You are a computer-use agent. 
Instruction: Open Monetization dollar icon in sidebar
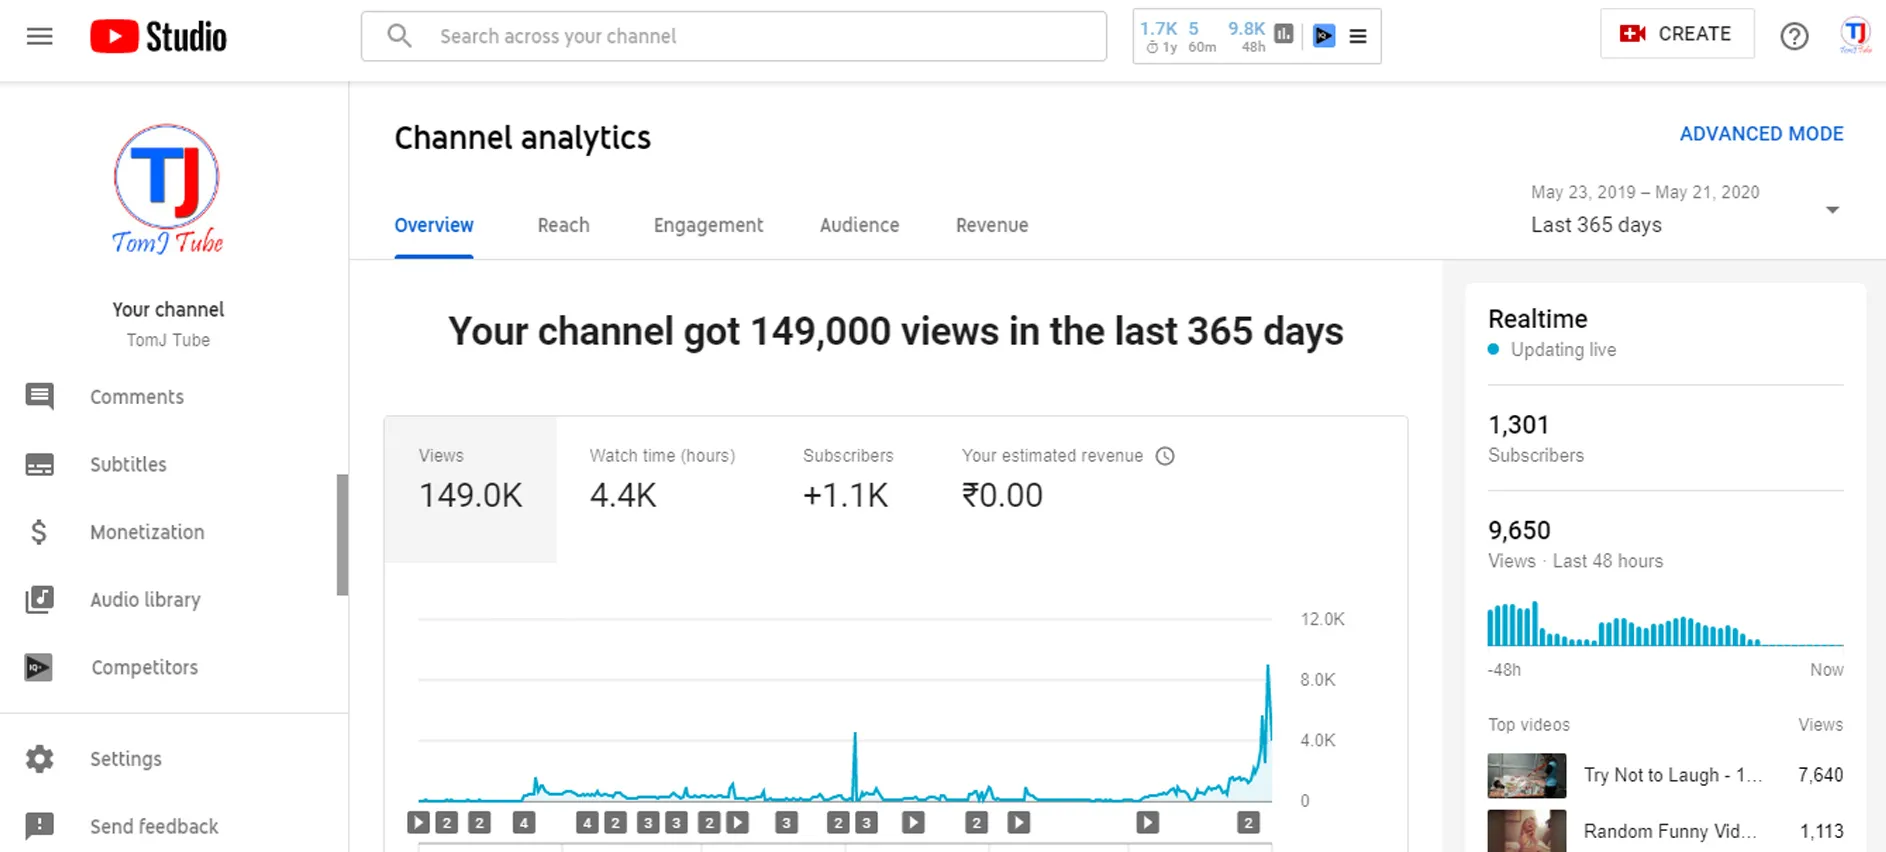click(40, 532)
